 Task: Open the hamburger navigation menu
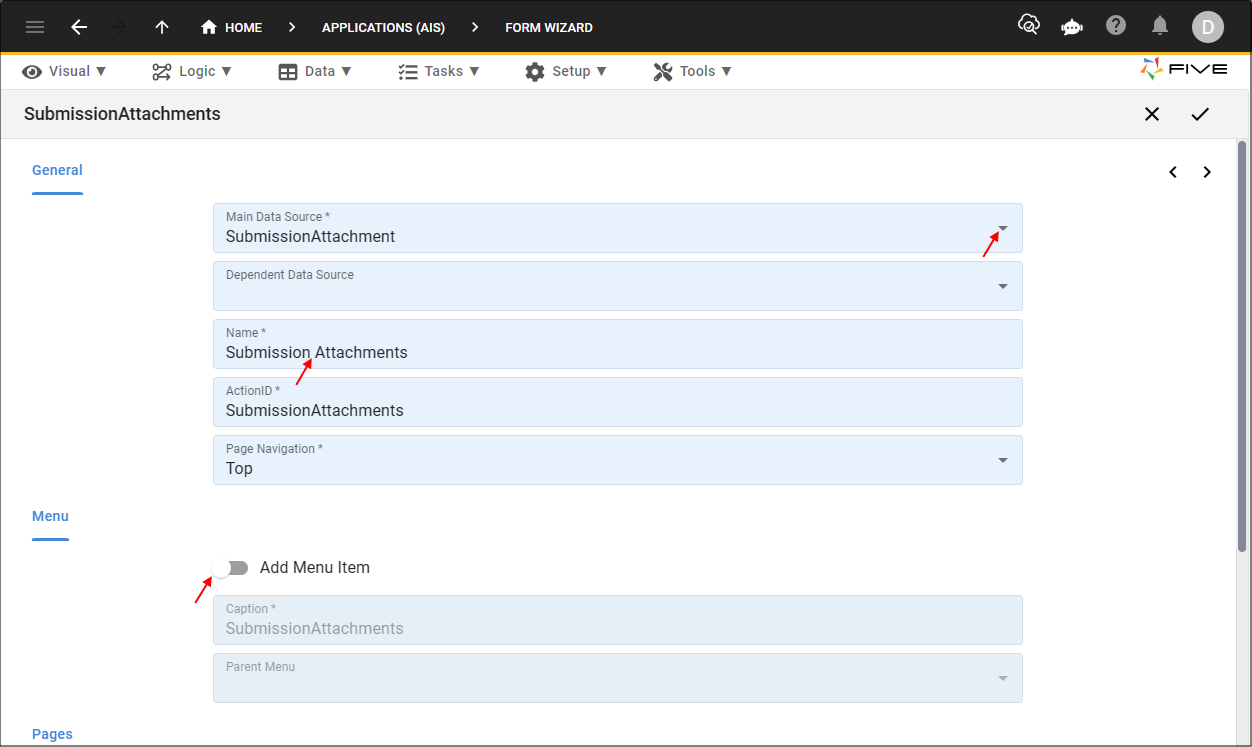[x=35, y=26]
